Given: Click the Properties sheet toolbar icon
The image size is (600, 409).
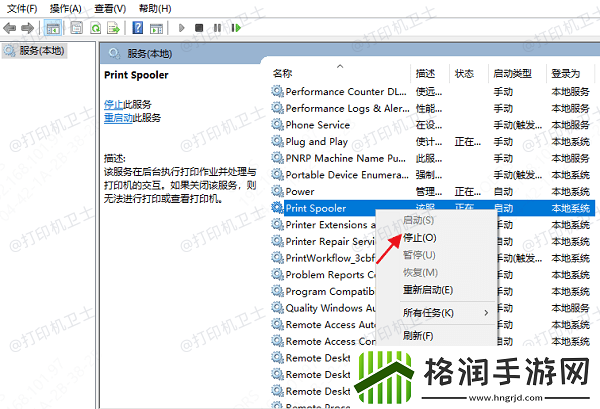Looking at the screenshot, I should coord(77,28).
